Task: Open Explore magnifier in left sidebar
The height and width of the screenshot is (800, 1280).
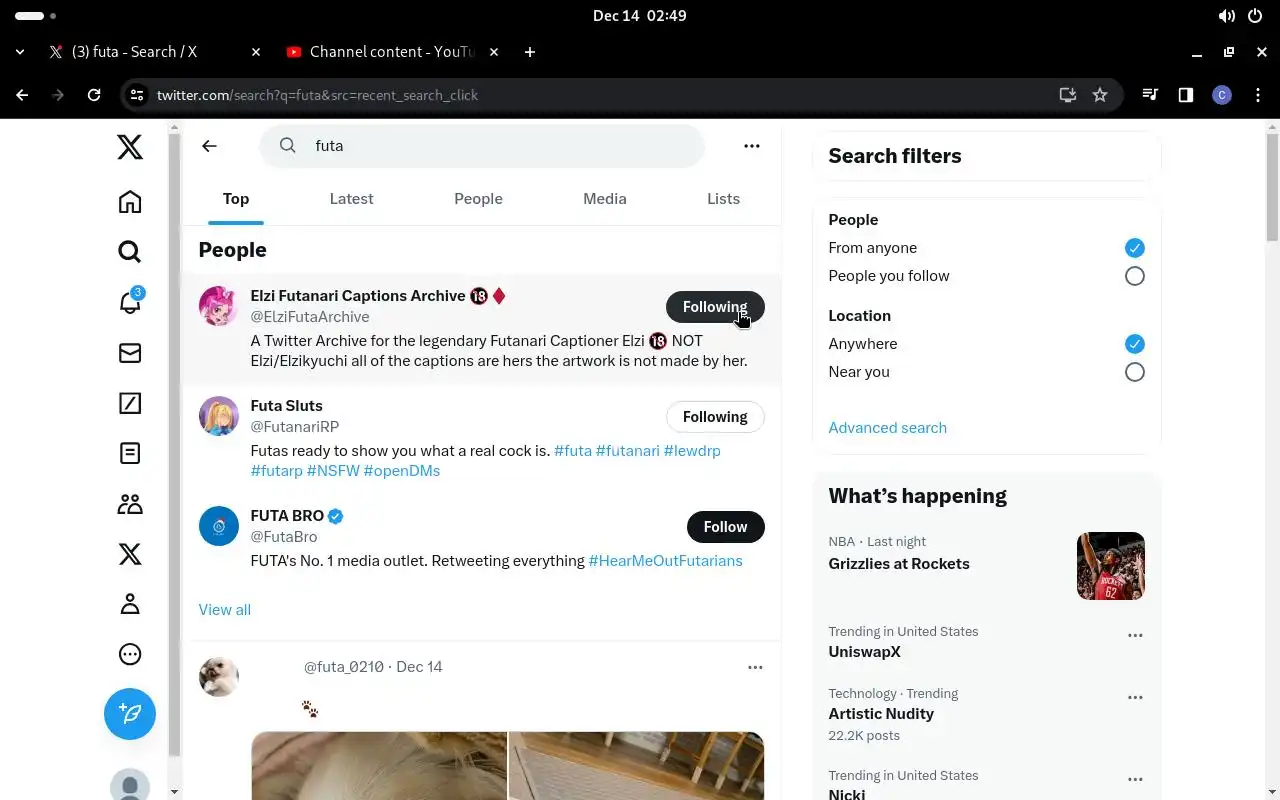Action: coord(130,252)
